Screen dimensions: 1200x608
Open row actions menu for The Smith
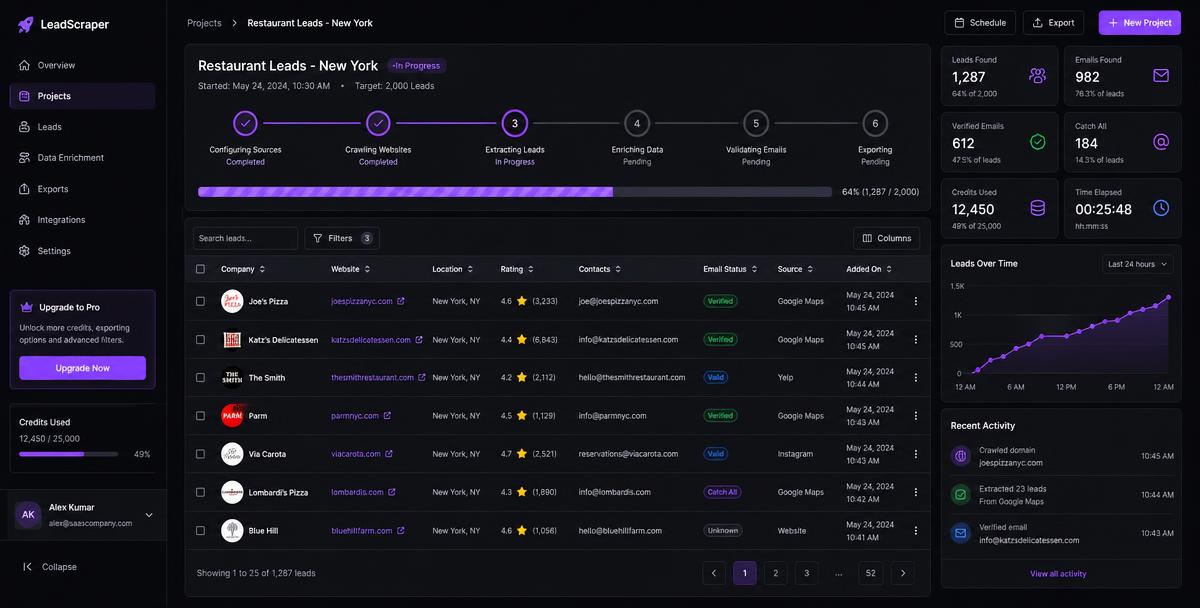tap(915, 378)
